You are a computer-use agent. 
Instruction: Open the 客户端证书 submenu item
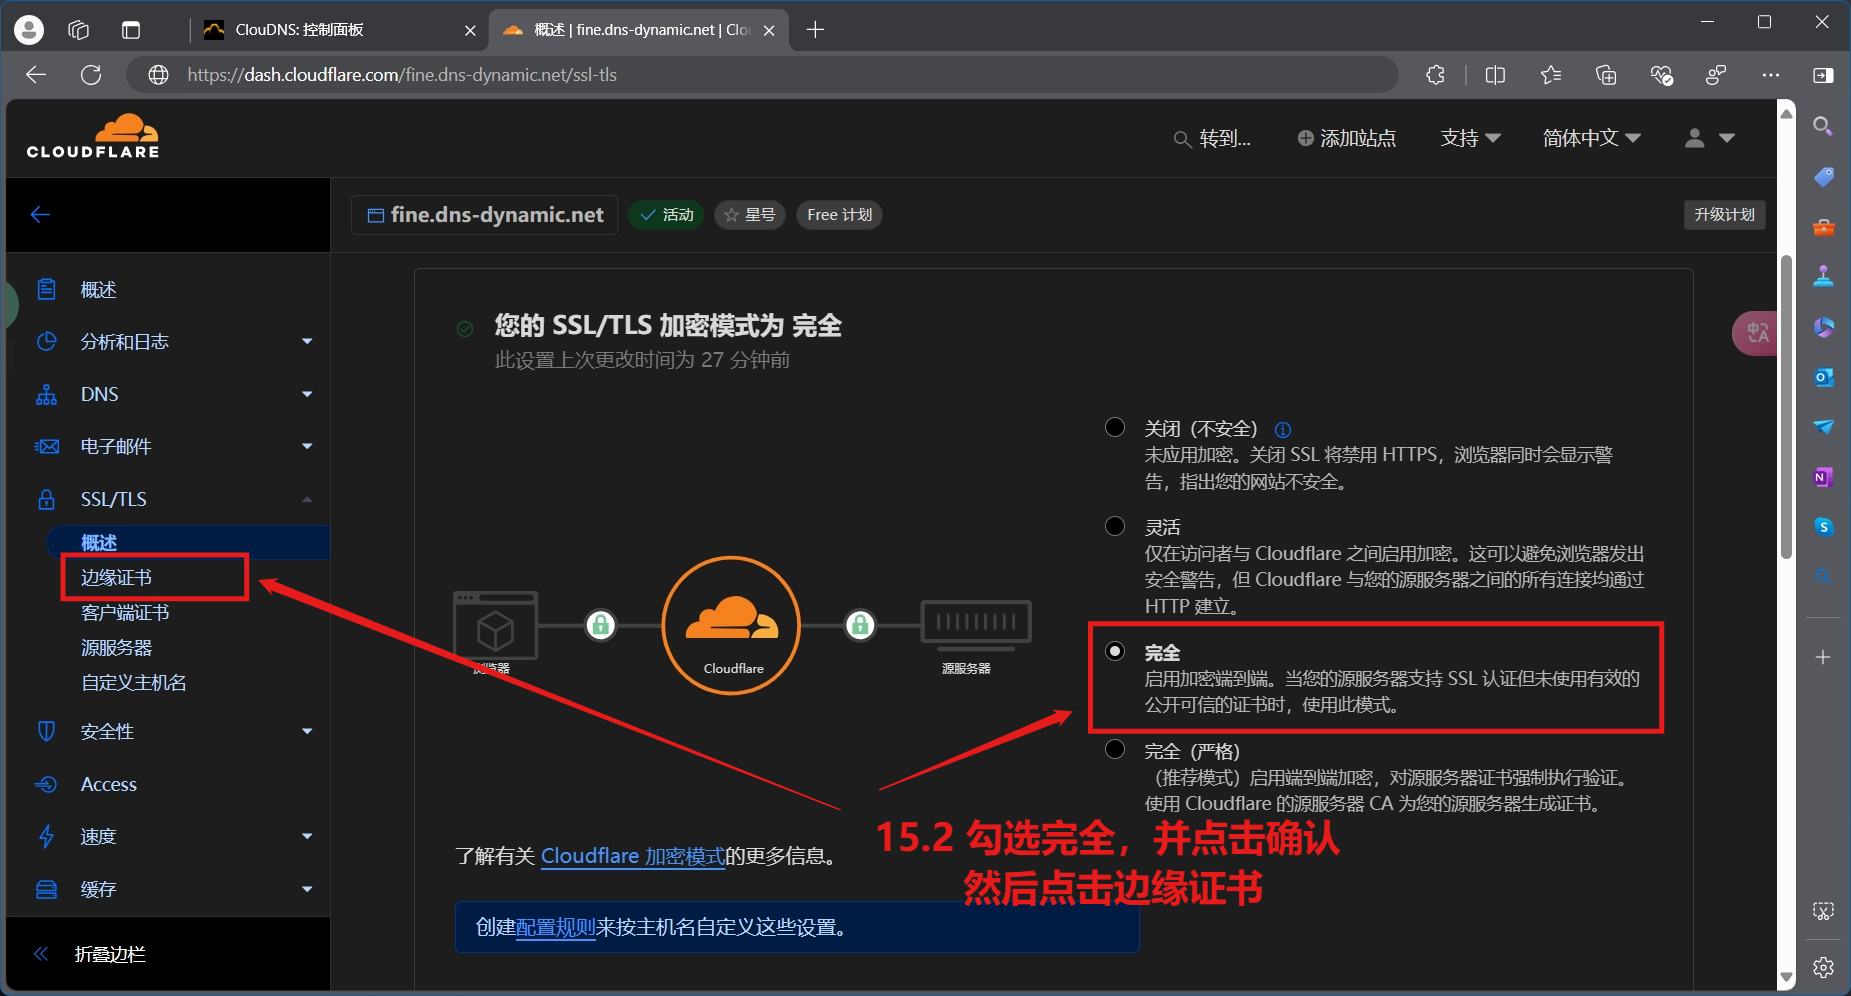pyautogui.click(x=125, y=613)
